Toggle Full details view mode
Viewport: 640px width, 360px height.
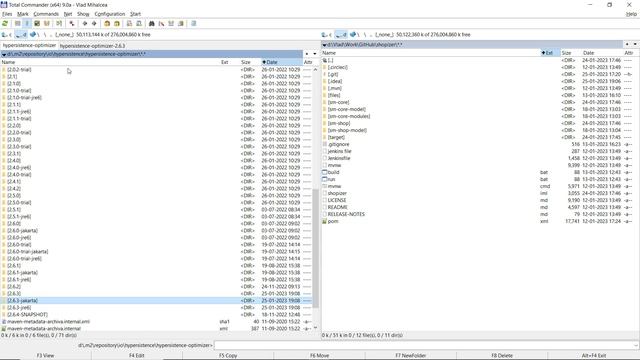[27, 24]
